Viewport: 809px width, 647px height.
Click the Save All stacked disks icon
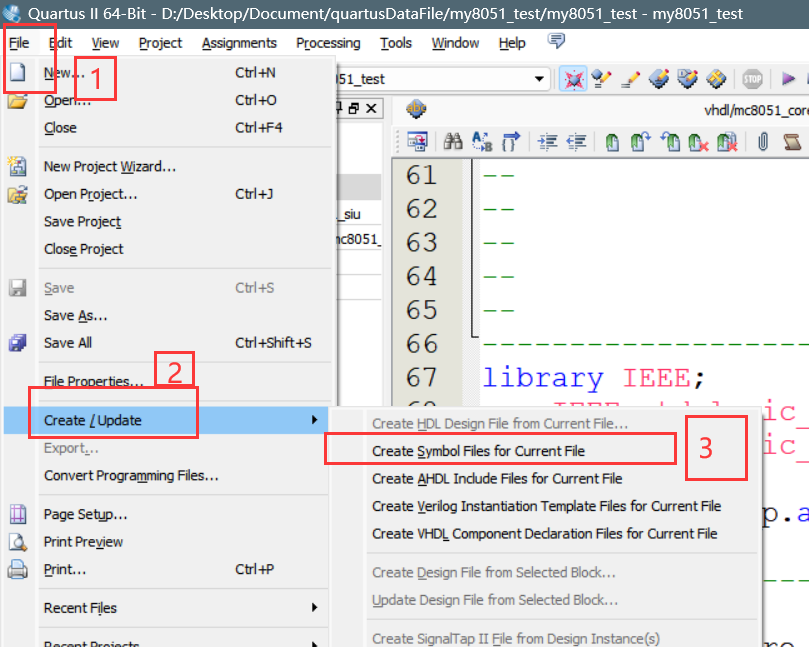tap(17, 343)
